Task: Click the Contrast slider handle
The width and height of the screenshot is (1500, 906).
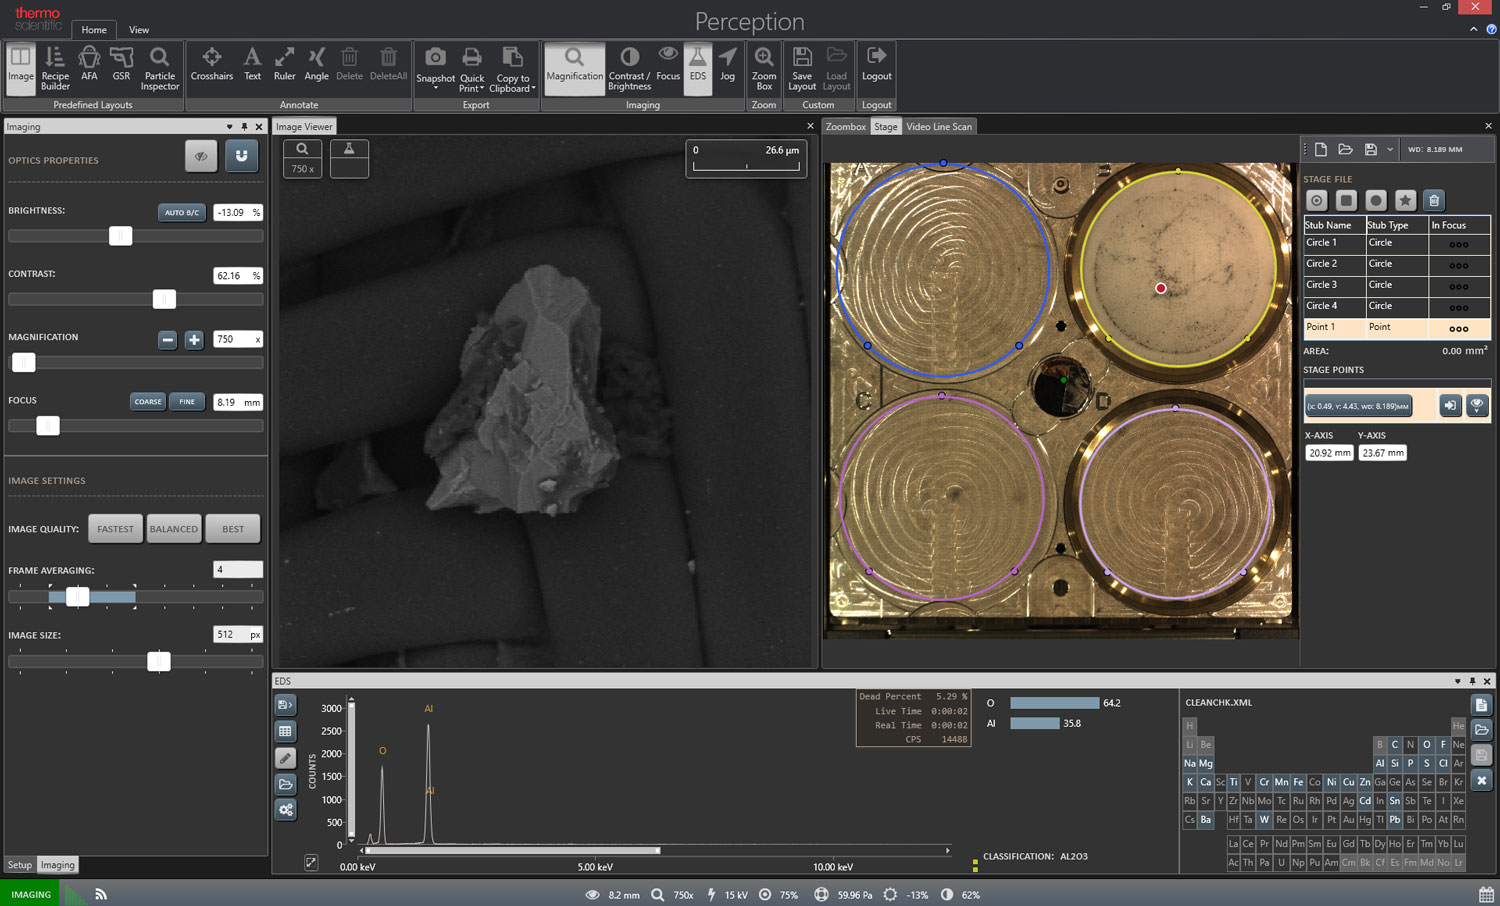Action: (x=164, y=299)
